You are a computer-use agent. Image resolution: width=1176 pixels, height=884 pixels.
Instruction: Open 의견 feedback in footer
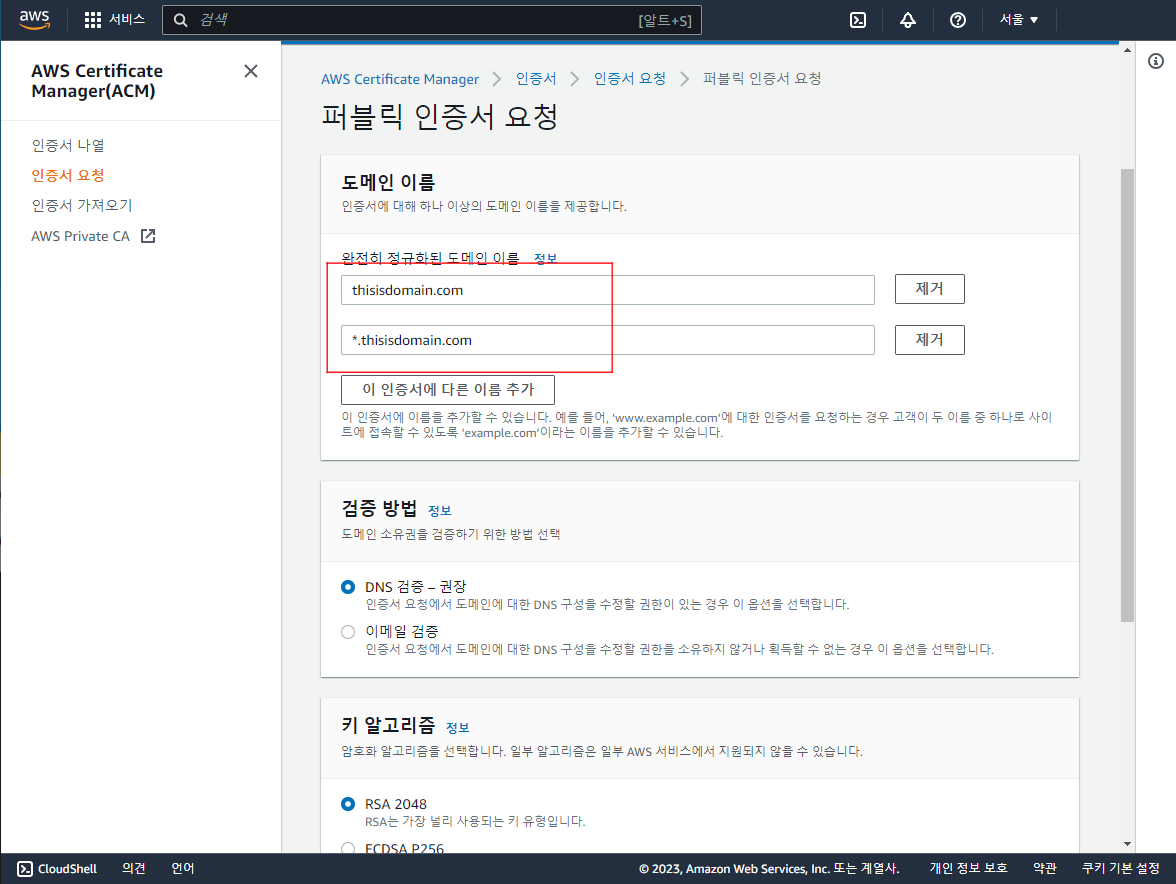134,868
